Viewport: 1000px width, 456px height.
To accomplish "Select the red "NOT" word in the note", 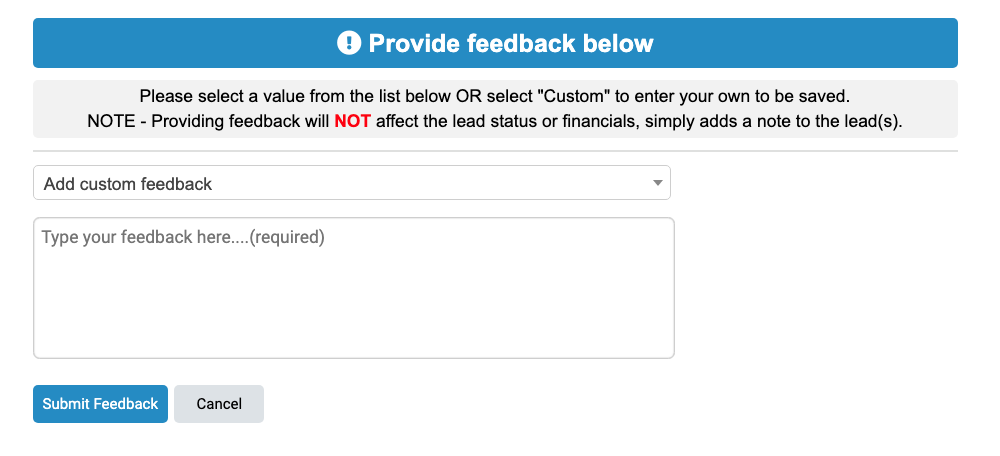I will coord(352,121).
